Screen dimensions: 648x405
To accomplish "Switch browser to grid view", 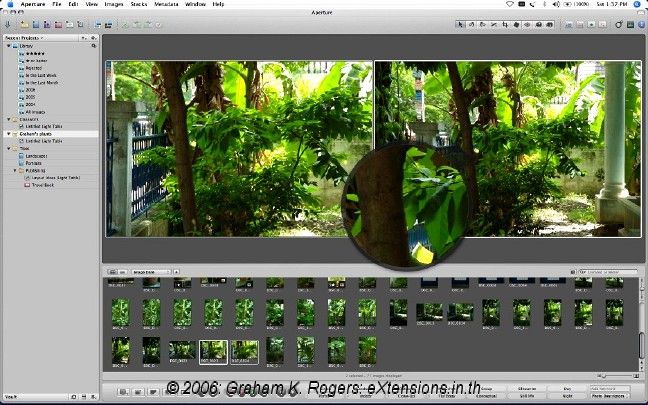I will pos(112,272).
